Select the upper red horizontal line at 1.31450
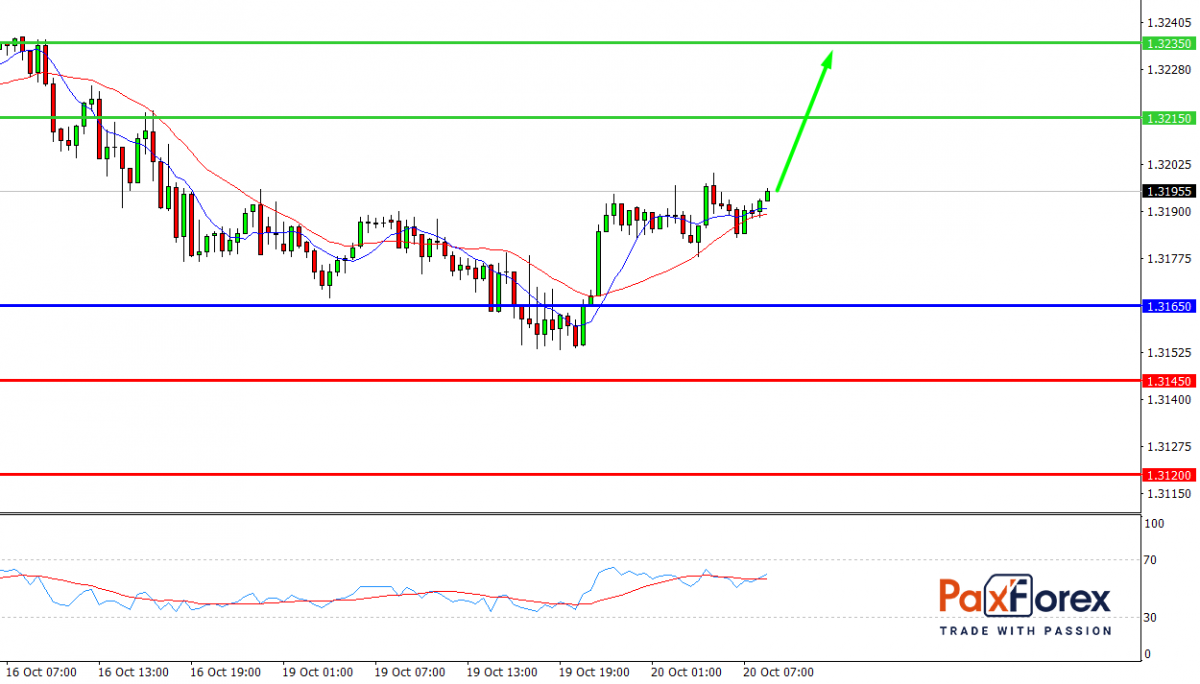Viewport: 1200px width, 684px height. [x=570, y=380]
